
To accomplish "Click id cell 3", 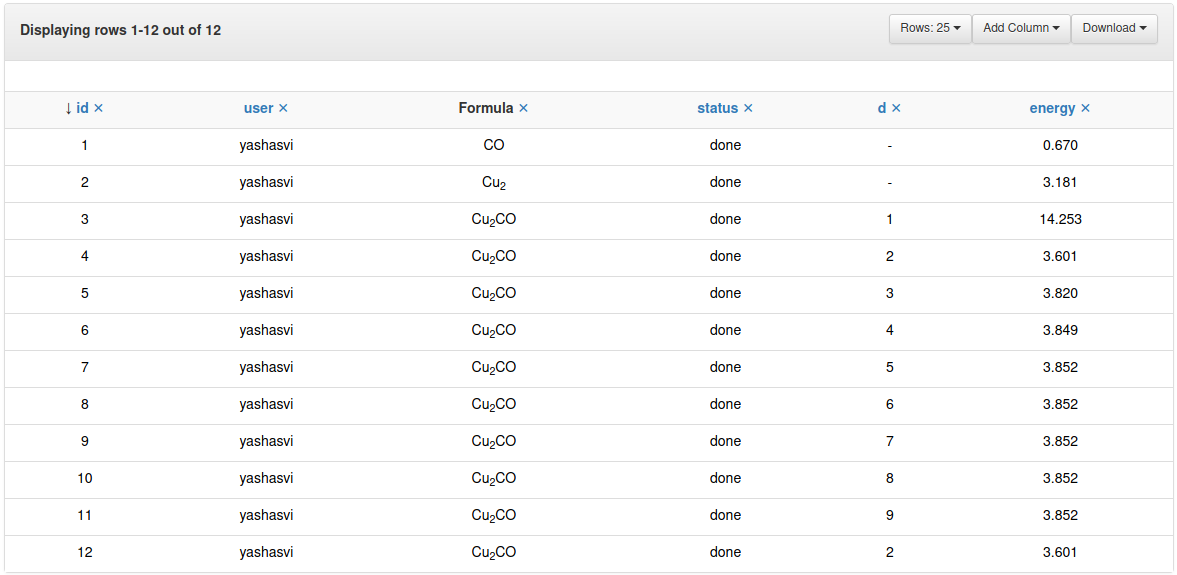I will tap(85, 219).
